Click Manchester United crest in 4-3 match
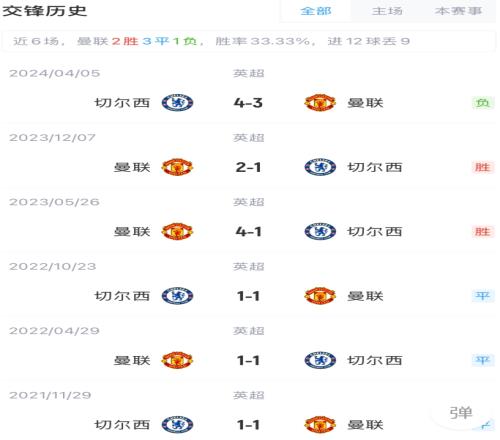Screen dimensions: 500x440 320,103
